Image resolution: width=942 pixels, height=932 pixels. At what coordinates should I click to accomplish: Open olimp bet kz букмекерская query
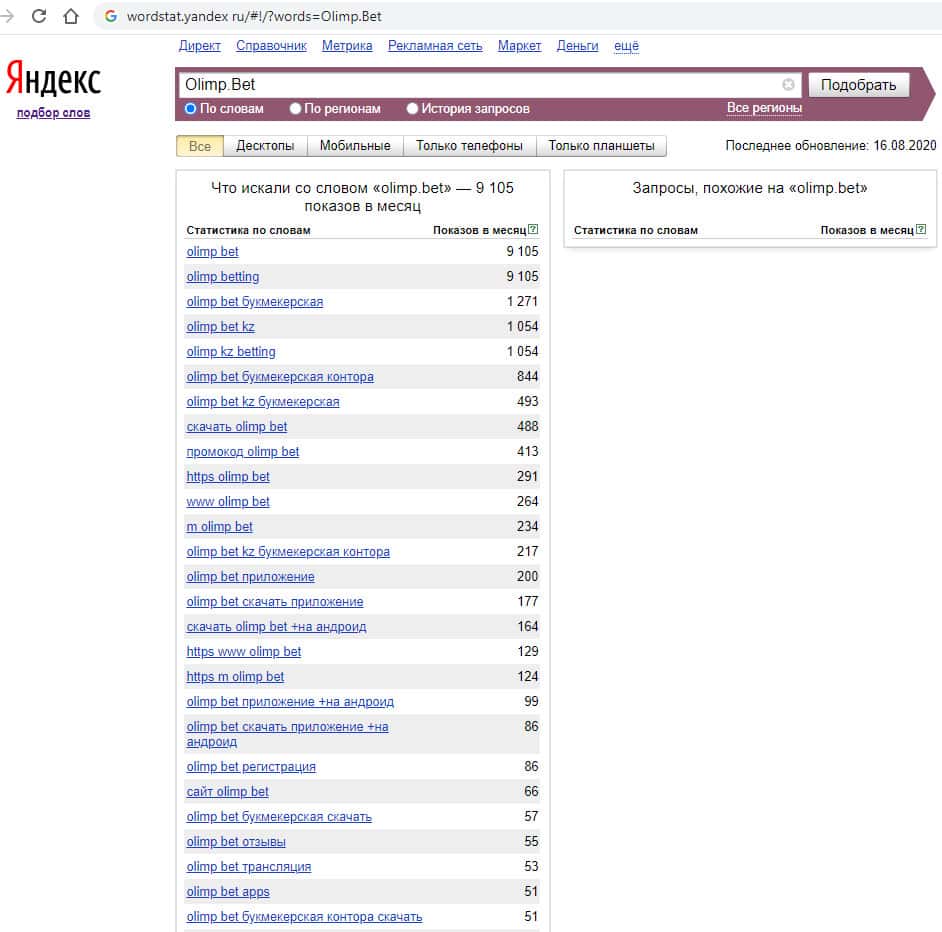click(263, 402)
